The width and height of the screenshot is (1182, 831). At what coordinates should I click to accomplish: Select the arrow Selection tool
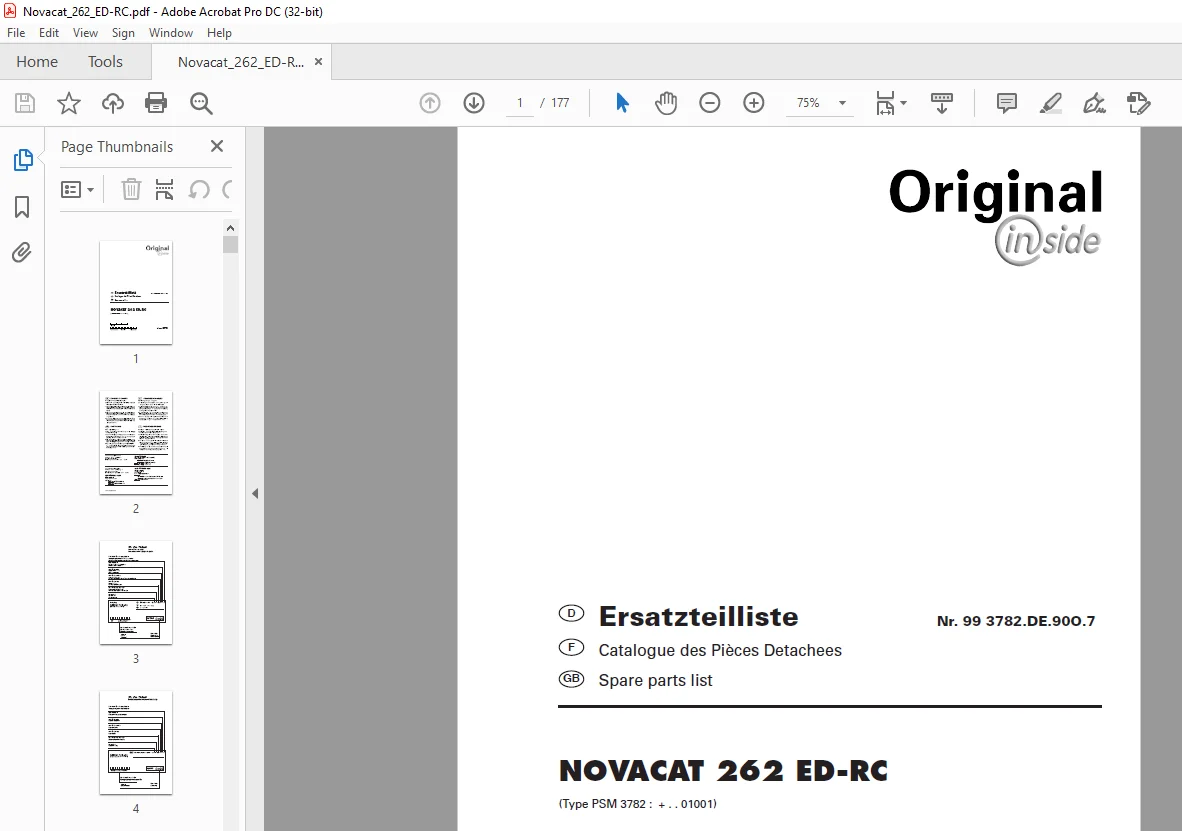pos(622,103)
